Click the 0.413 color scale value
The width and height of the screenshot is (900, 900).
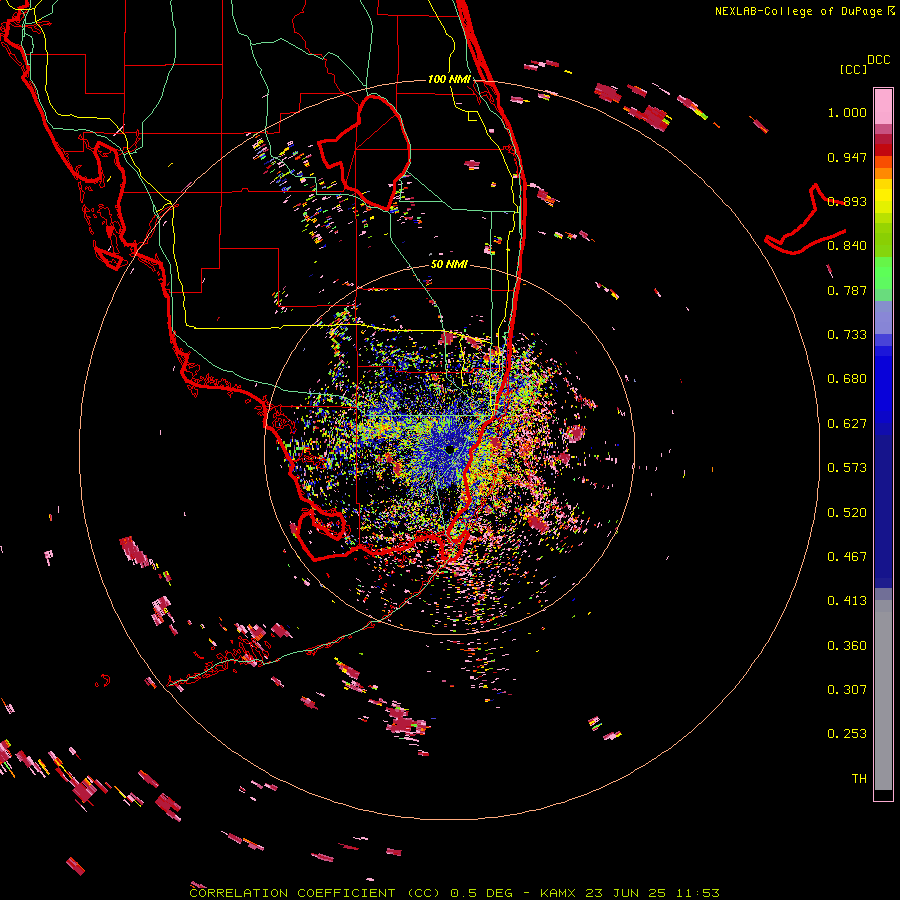(847, 601)
